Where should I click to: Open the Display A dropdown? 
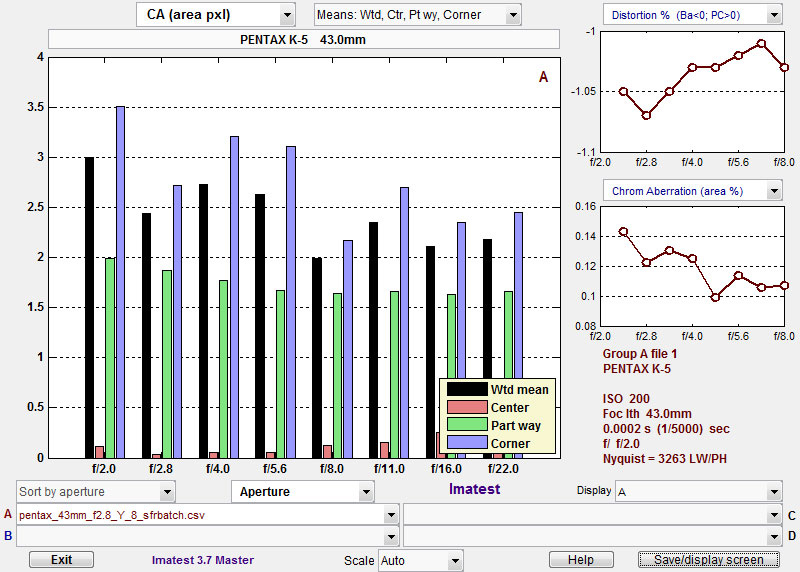click(x=698, y=492)
